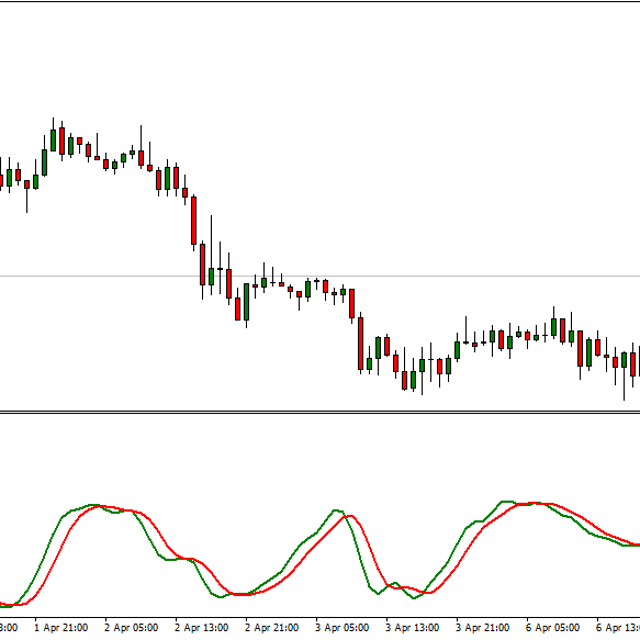Viewport: 640px width, 640px height.
Task: Click the green oscillator dip near 3 Apr 13:00
Action: [382, 594]
